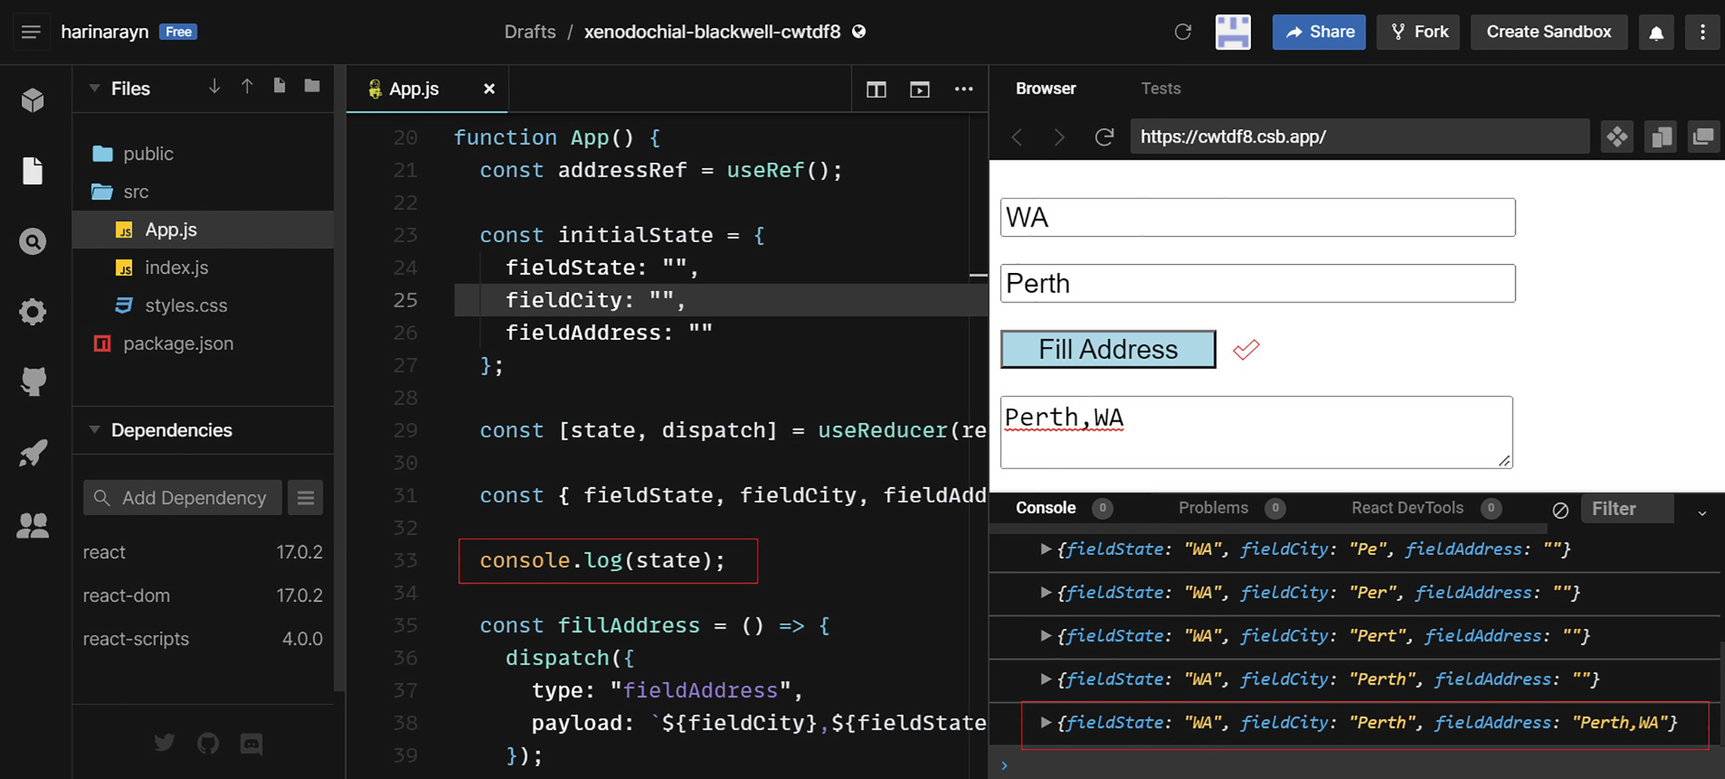Open the Search panel in the sidebar

pyautogui.click(x=33, y=242)
